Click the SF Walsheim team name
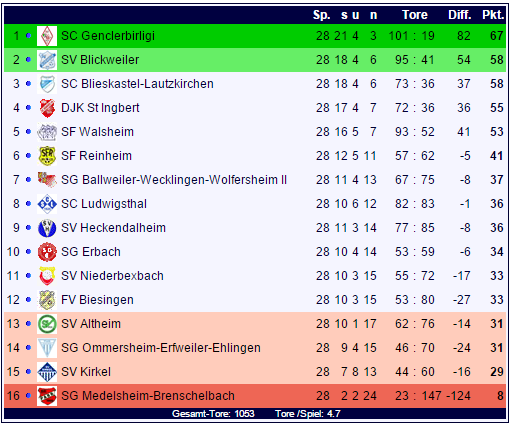Viewport: 515px width, 424px height. click(97, 132)
